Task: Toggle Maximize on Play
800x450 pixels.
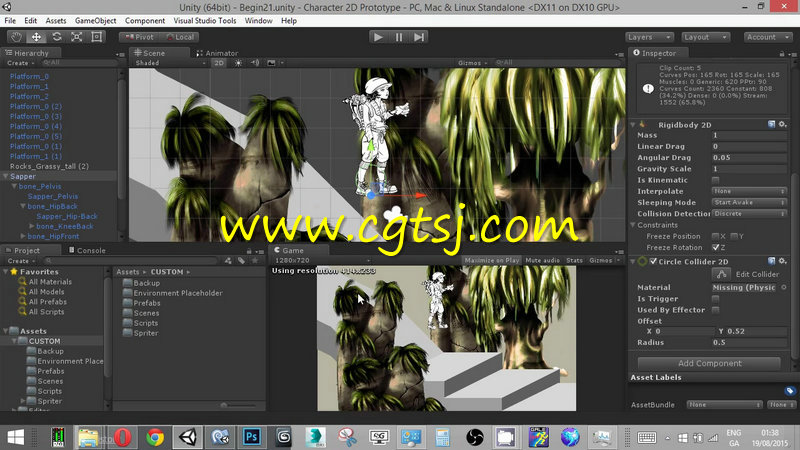Action: coord(492,260)
